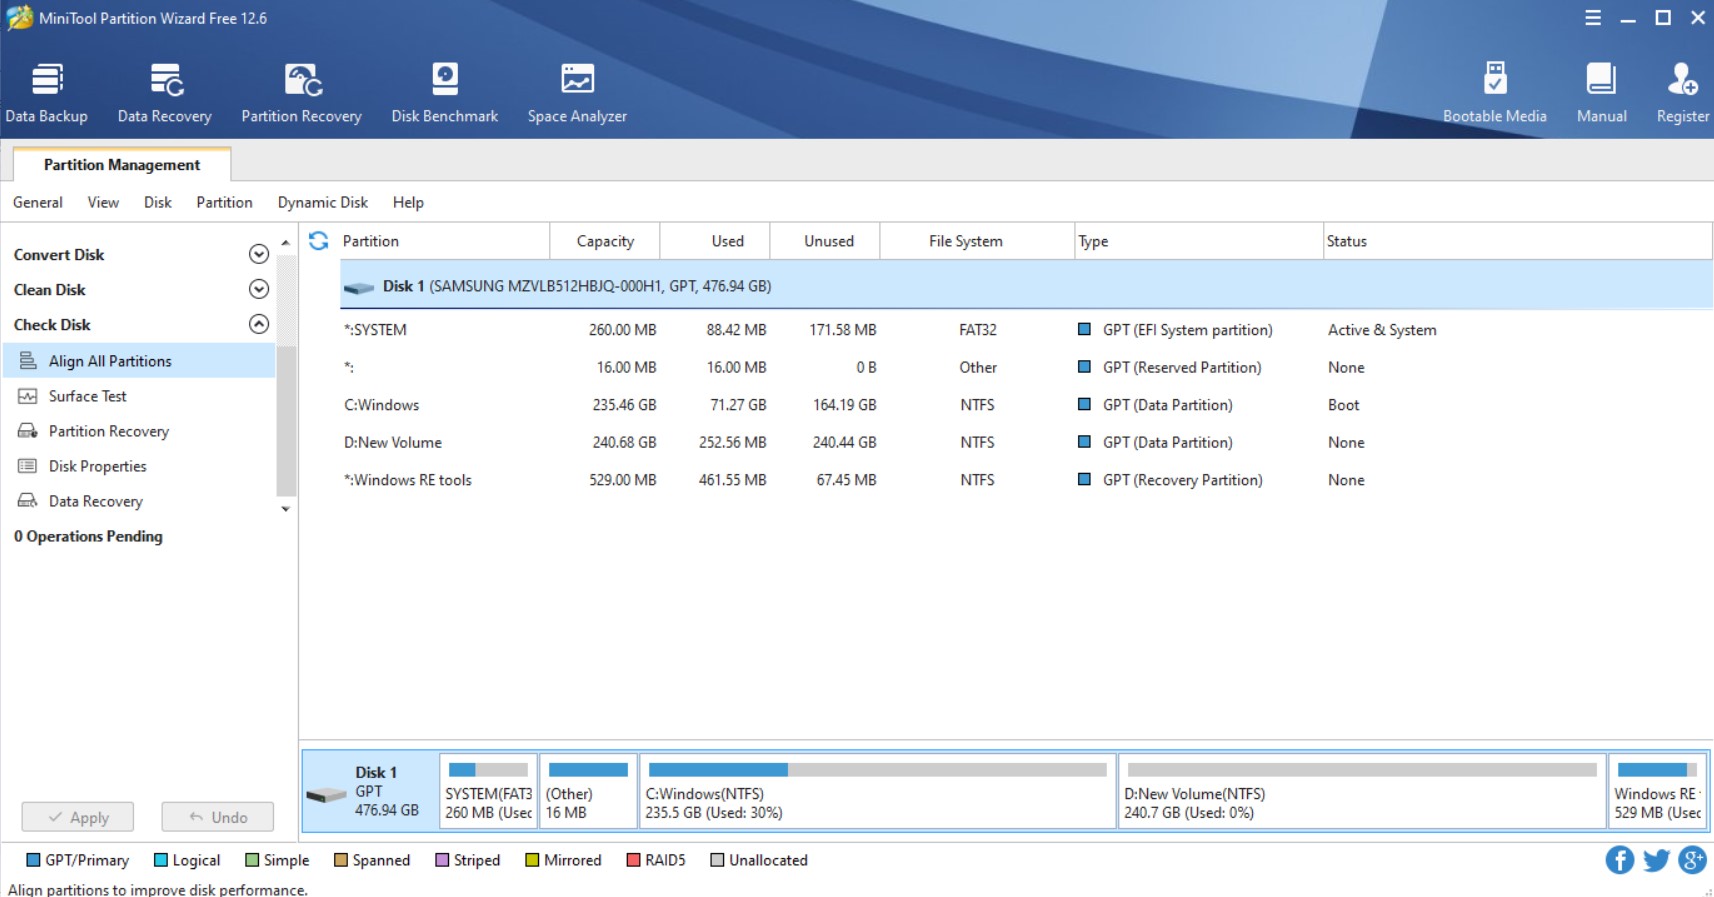The height and width of the screenshot is (897, 1714).
Task: Open the Dynamic Disk menu
Action: (323, 202)
